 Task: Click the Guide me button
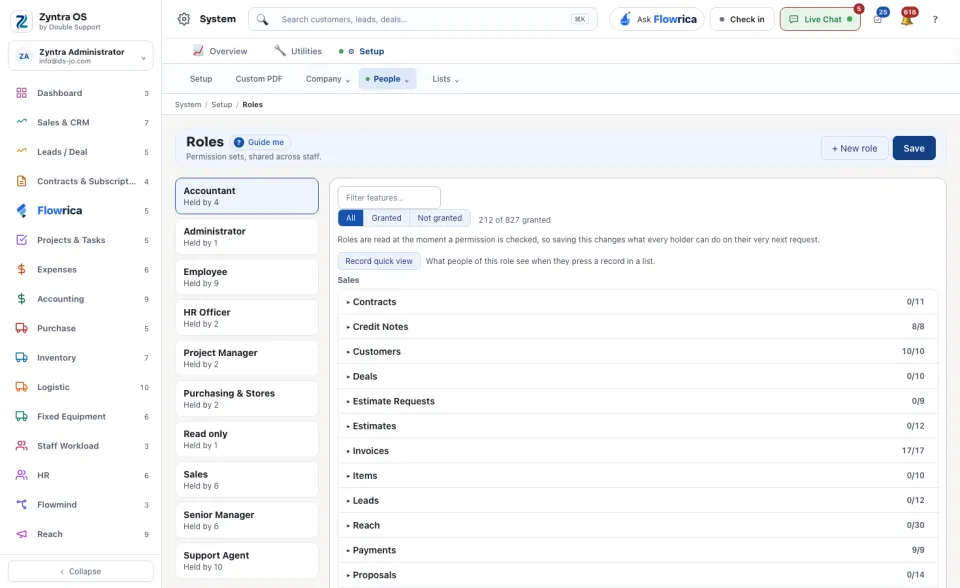(x=260, y=142)
